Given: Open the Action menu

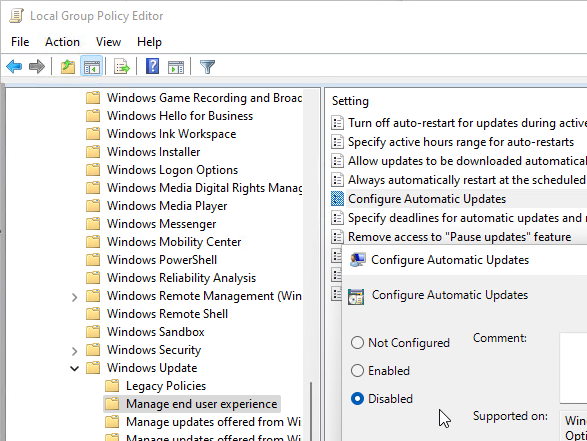Looking at the screenshot, I should [x=62, y=42].
